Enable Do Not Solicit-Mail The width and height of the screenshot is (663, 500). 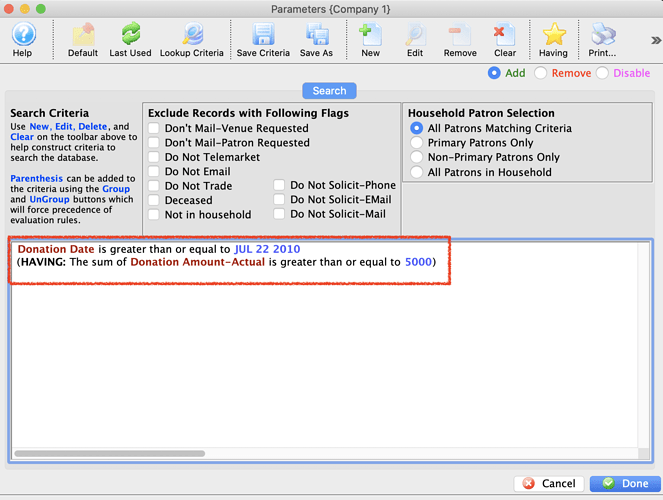tap(279, 214)
